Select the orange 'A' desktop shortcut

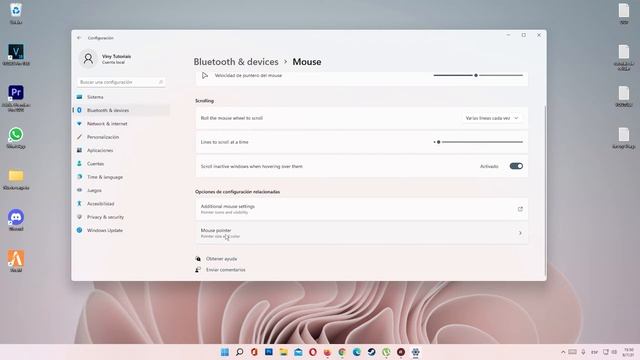pos(16,261)
